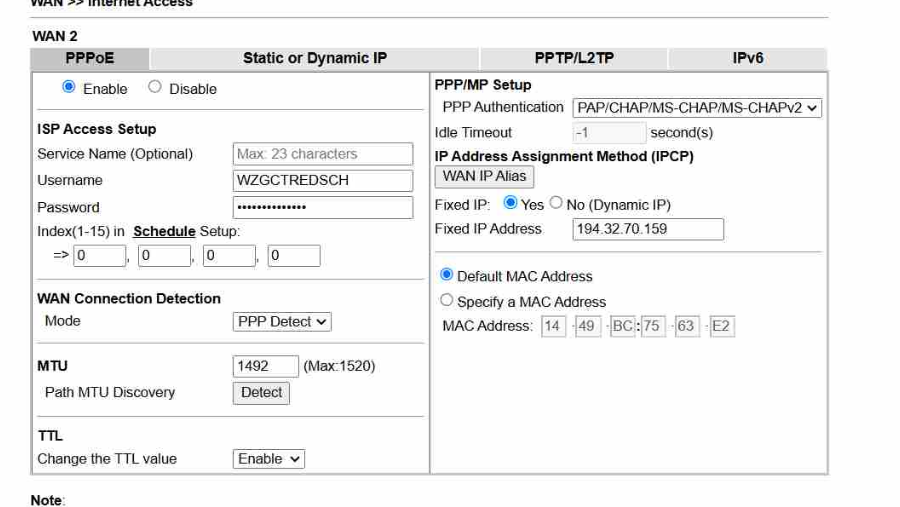Expand the WAN Connection Detection Mode dropdown
The width and height of the screenshot is (900, 507).
tap(282, 322)
